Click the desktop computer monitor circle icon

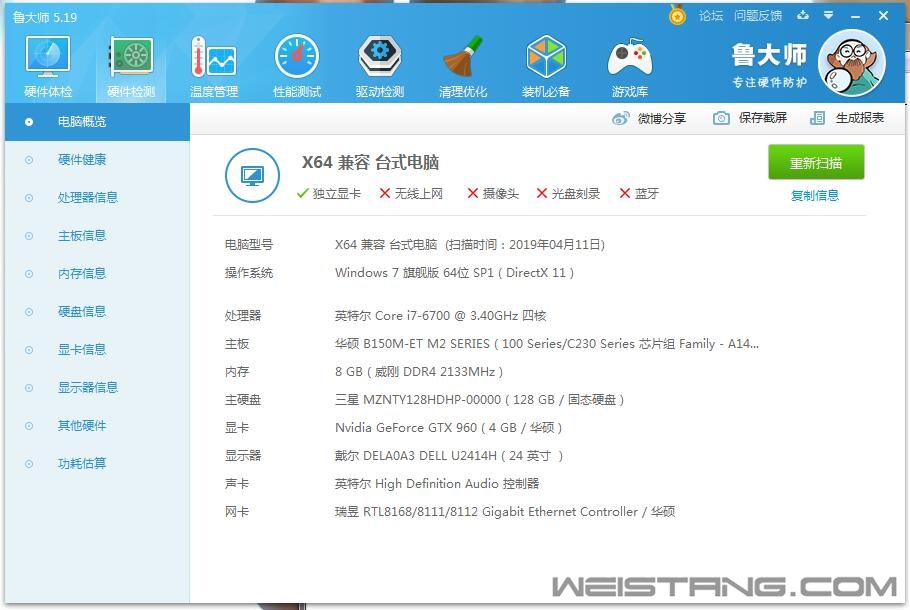click(252, 175)
